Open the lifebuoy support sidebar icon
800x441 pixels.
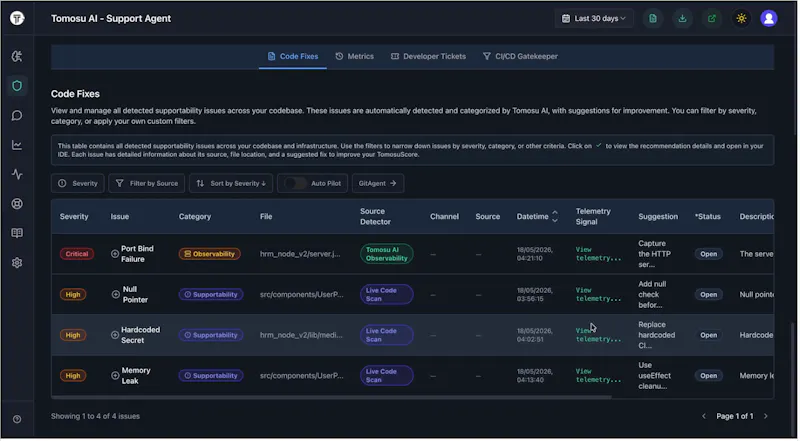(17, 204)
